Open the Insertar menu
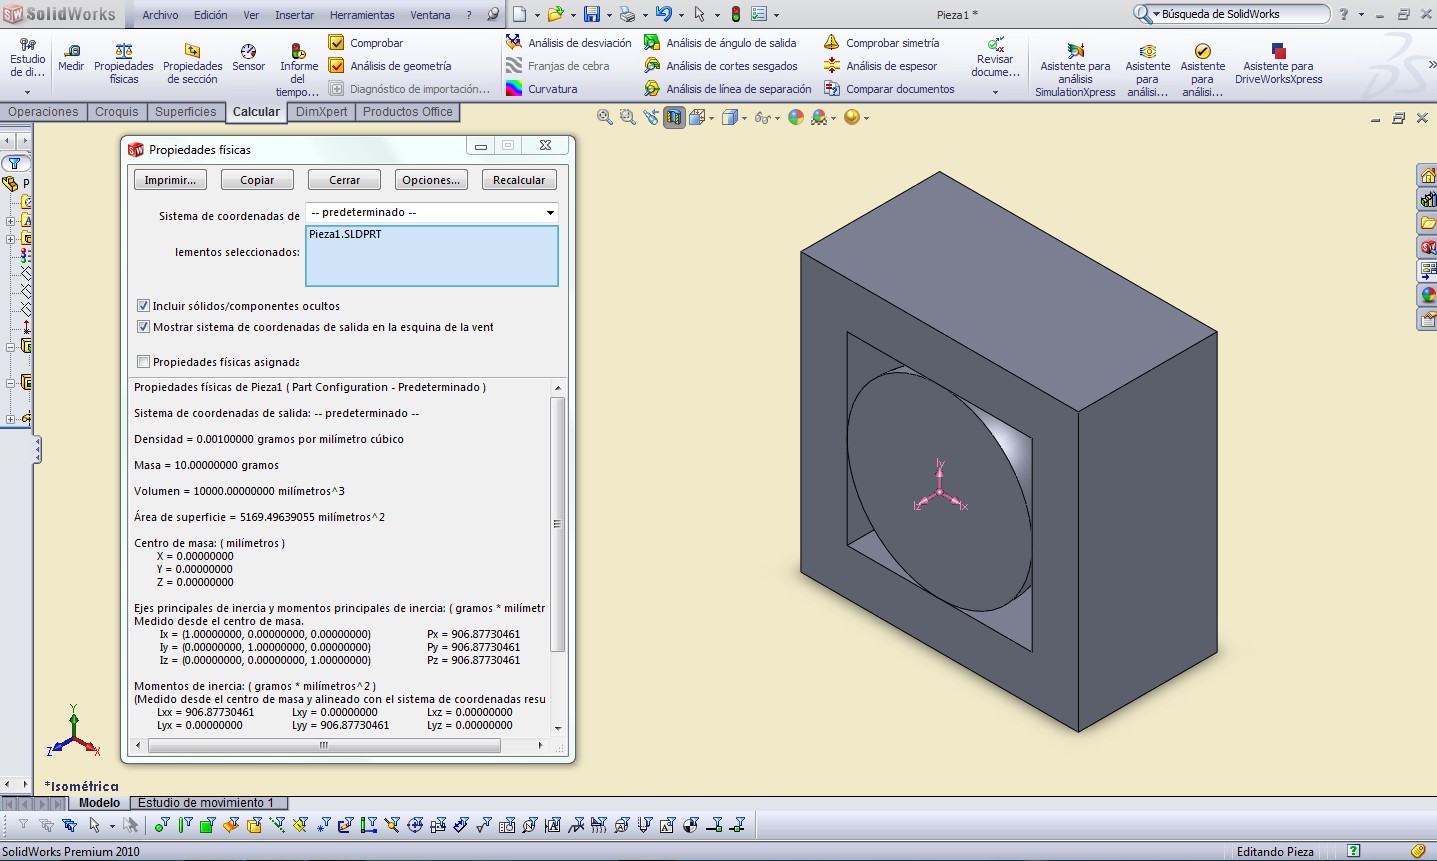The image size is (1437, 861). 294,15
